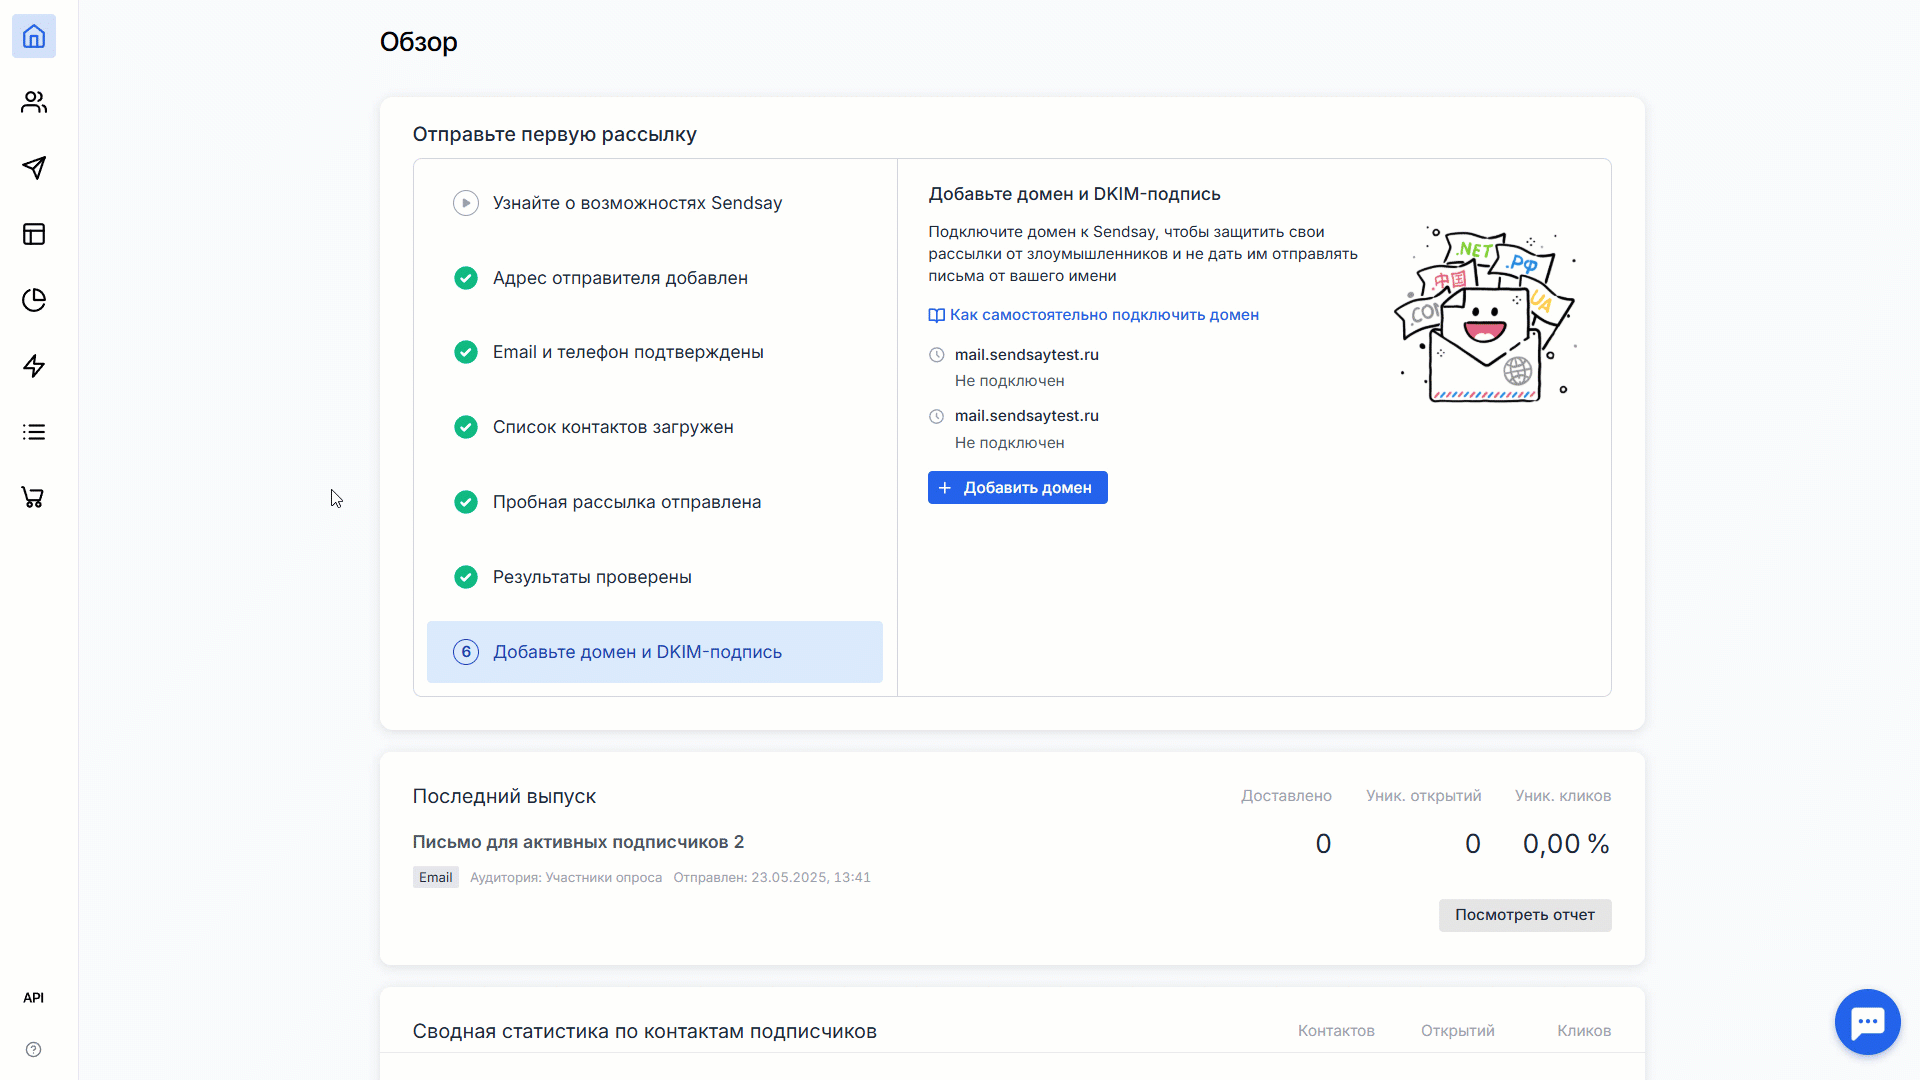Screen dimensions: 1920x1080
Task: Open the automation lightning-bolt sidebar icon
Action: [34, 366]
